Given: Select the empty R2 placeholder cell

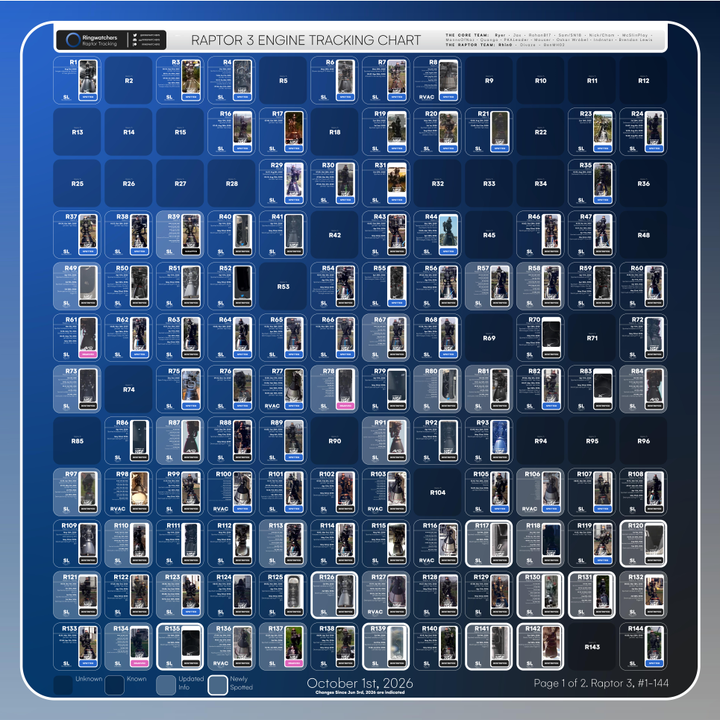Looking at the screenshot, I should click(129, 80).
